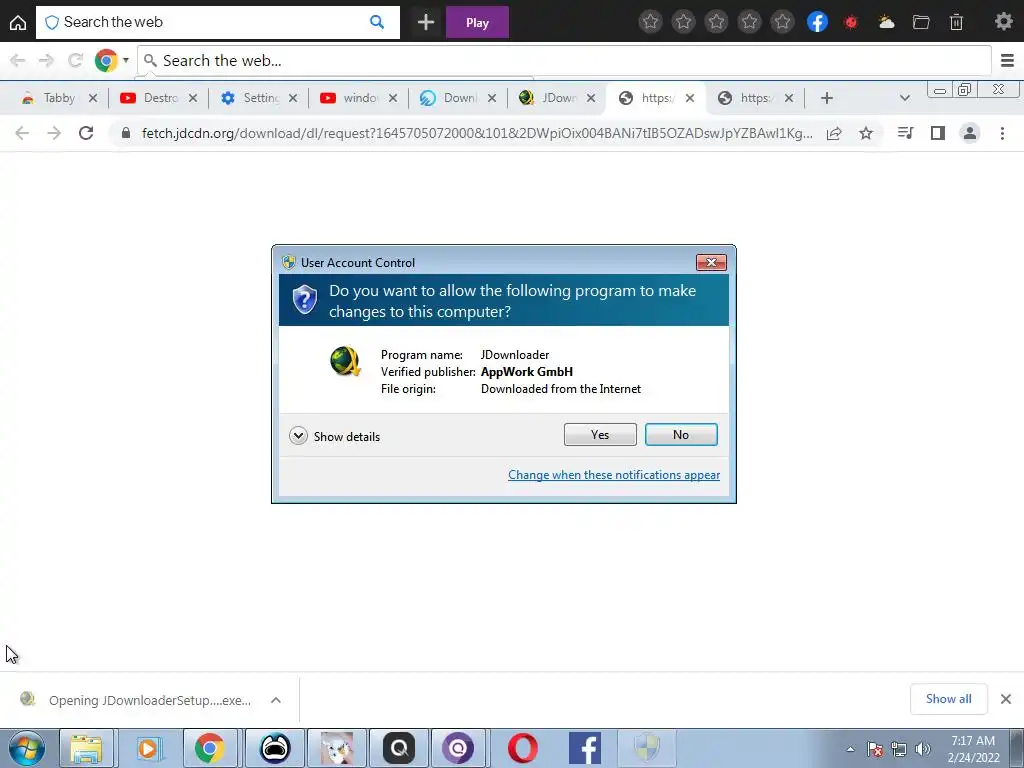Open the media control icon

(x=905, y=133)
